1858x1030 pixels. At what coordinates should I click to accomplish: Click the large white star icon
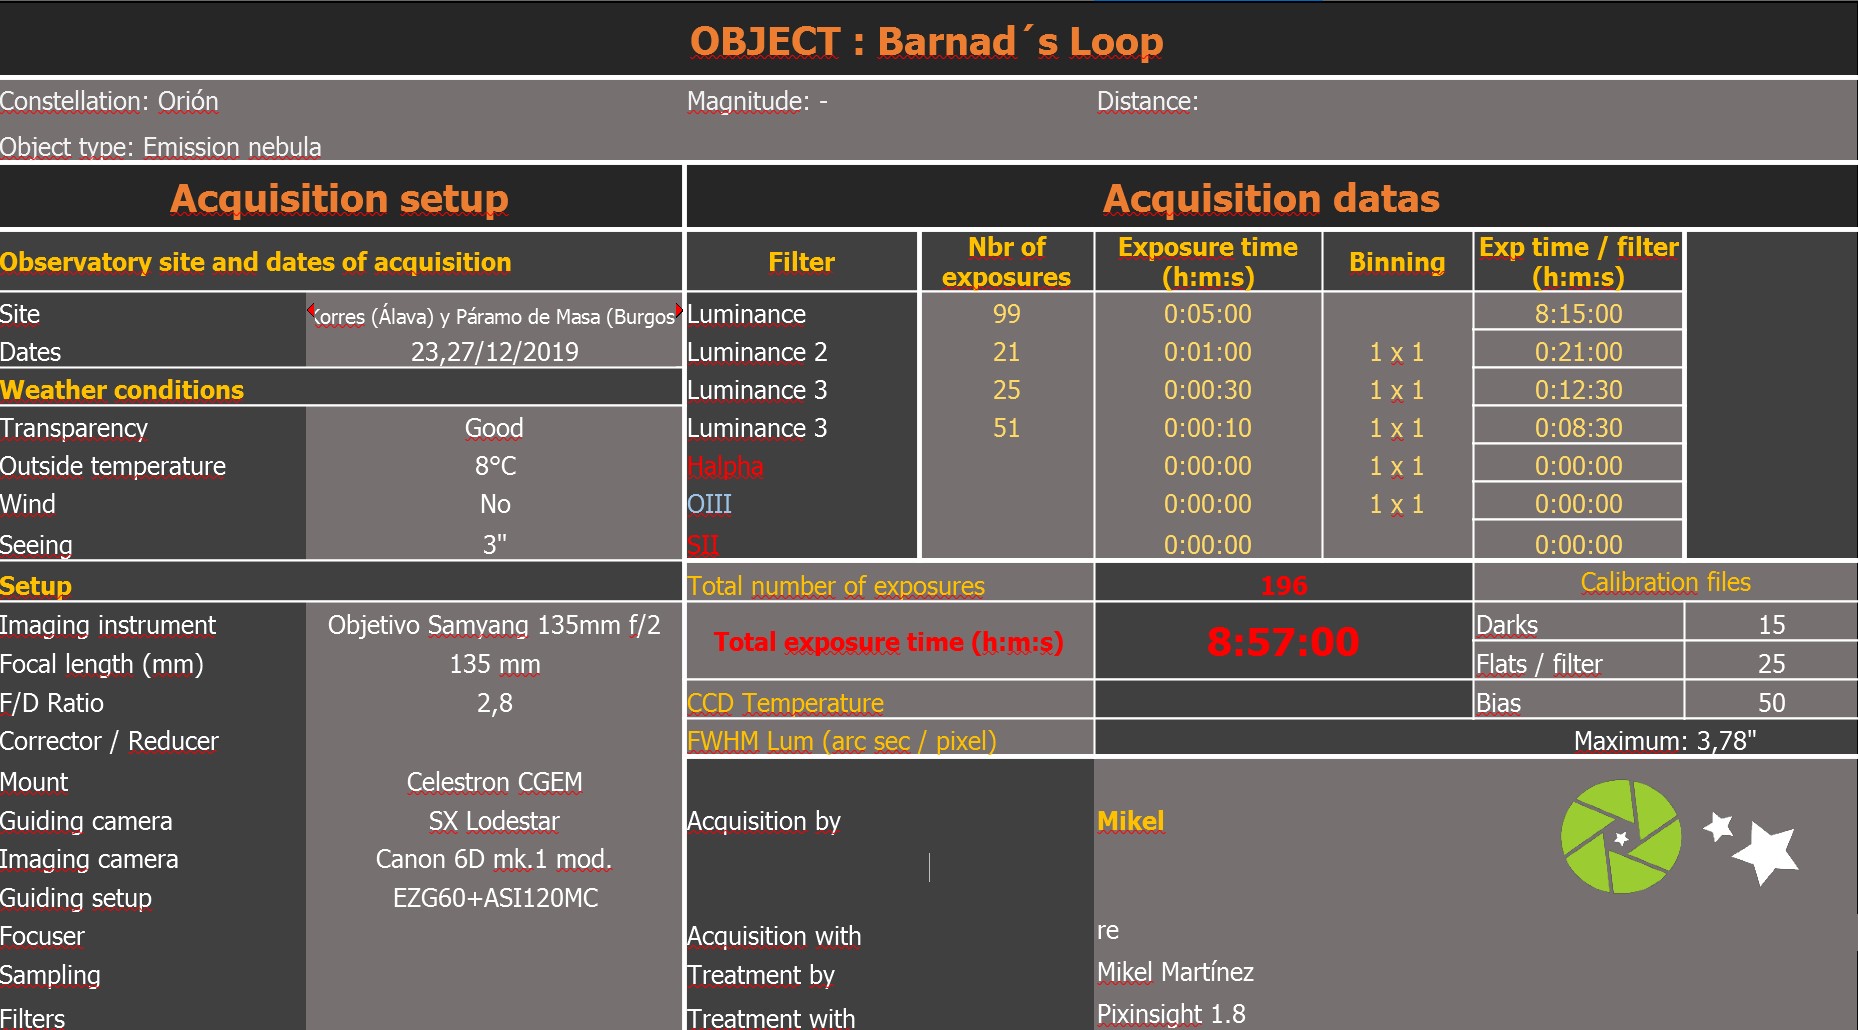point(1769,853)
